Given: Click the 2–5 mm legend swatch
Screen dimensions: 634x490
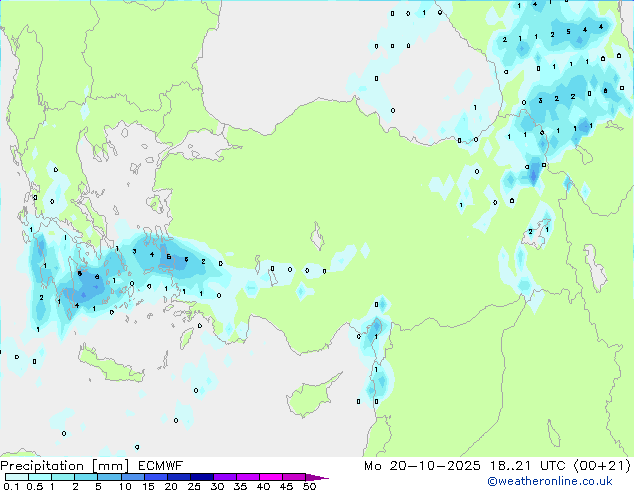Looking at the screenshot, I should tap(86, 477).
